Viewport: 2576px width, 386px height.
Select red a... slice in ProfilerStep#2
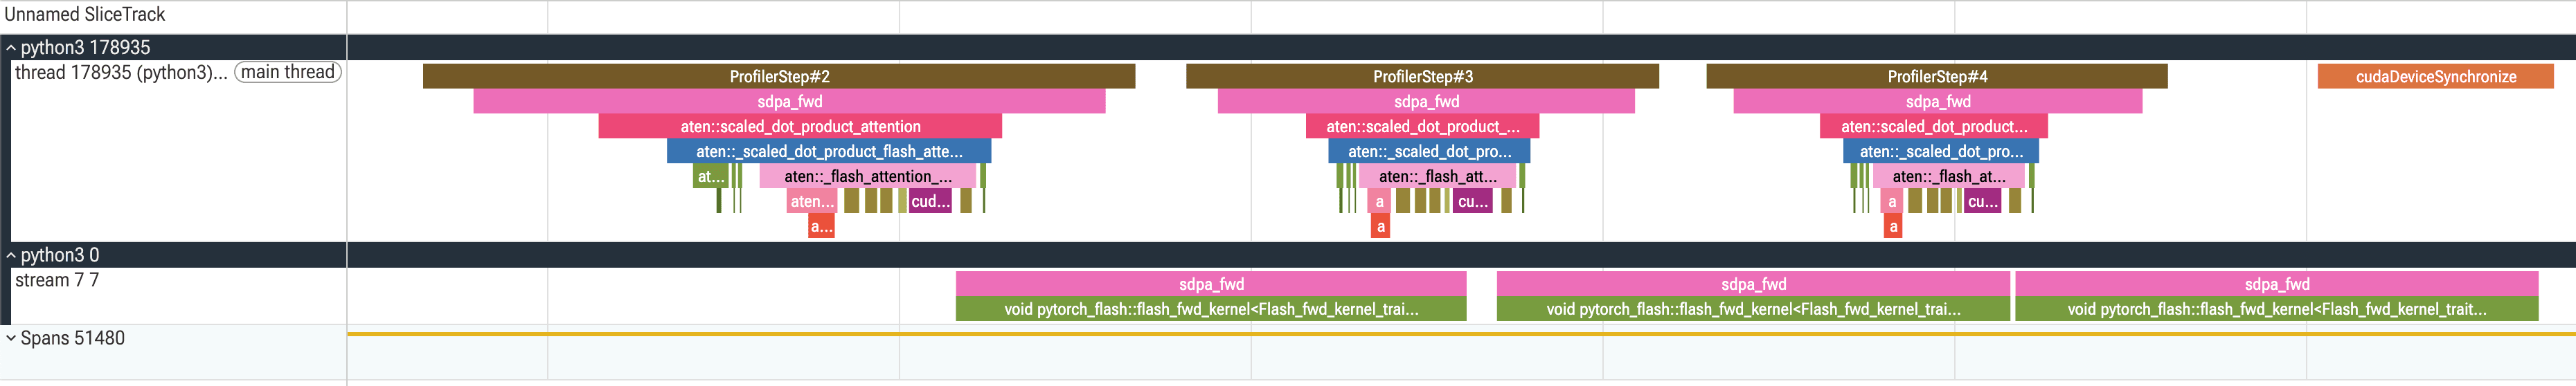pyautogui.click(x=821, y=226)
